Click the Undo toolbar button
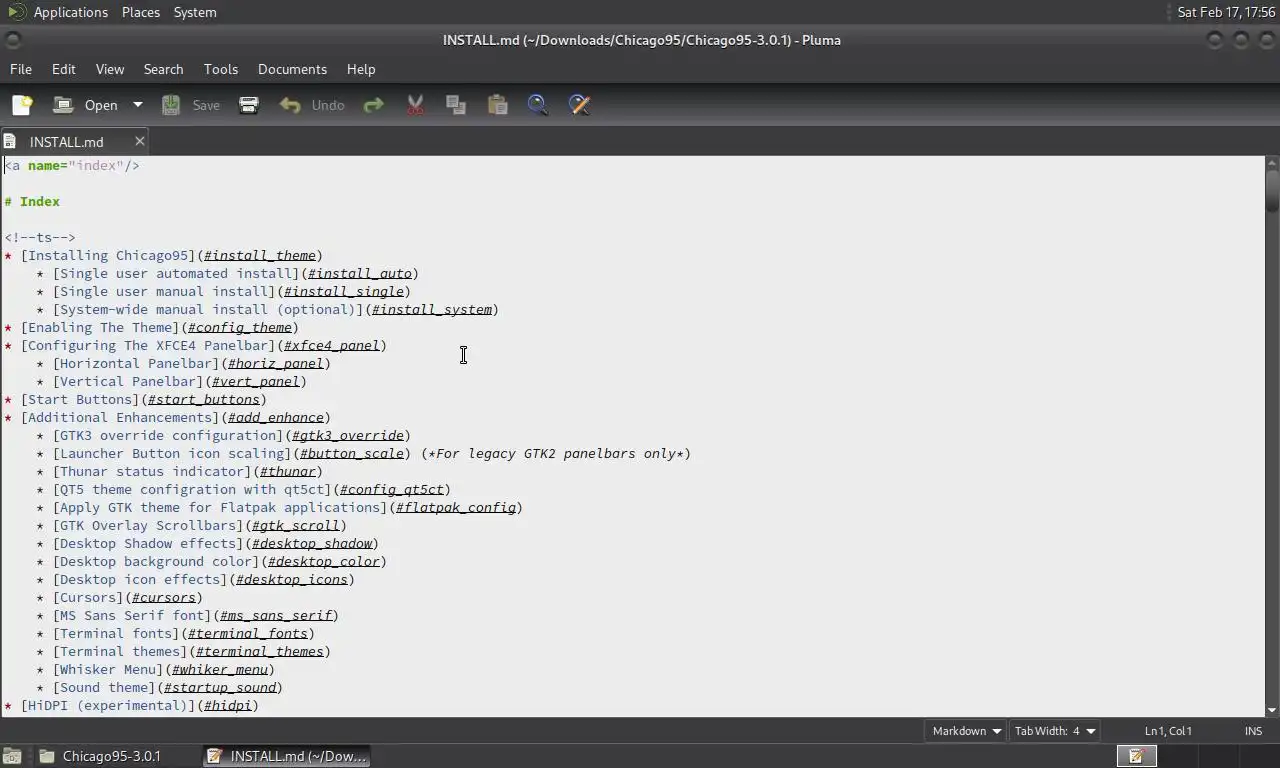Image resolution: width=1280 pixels, height=768 pixels. pyautogui.click(x=312, y=105)
